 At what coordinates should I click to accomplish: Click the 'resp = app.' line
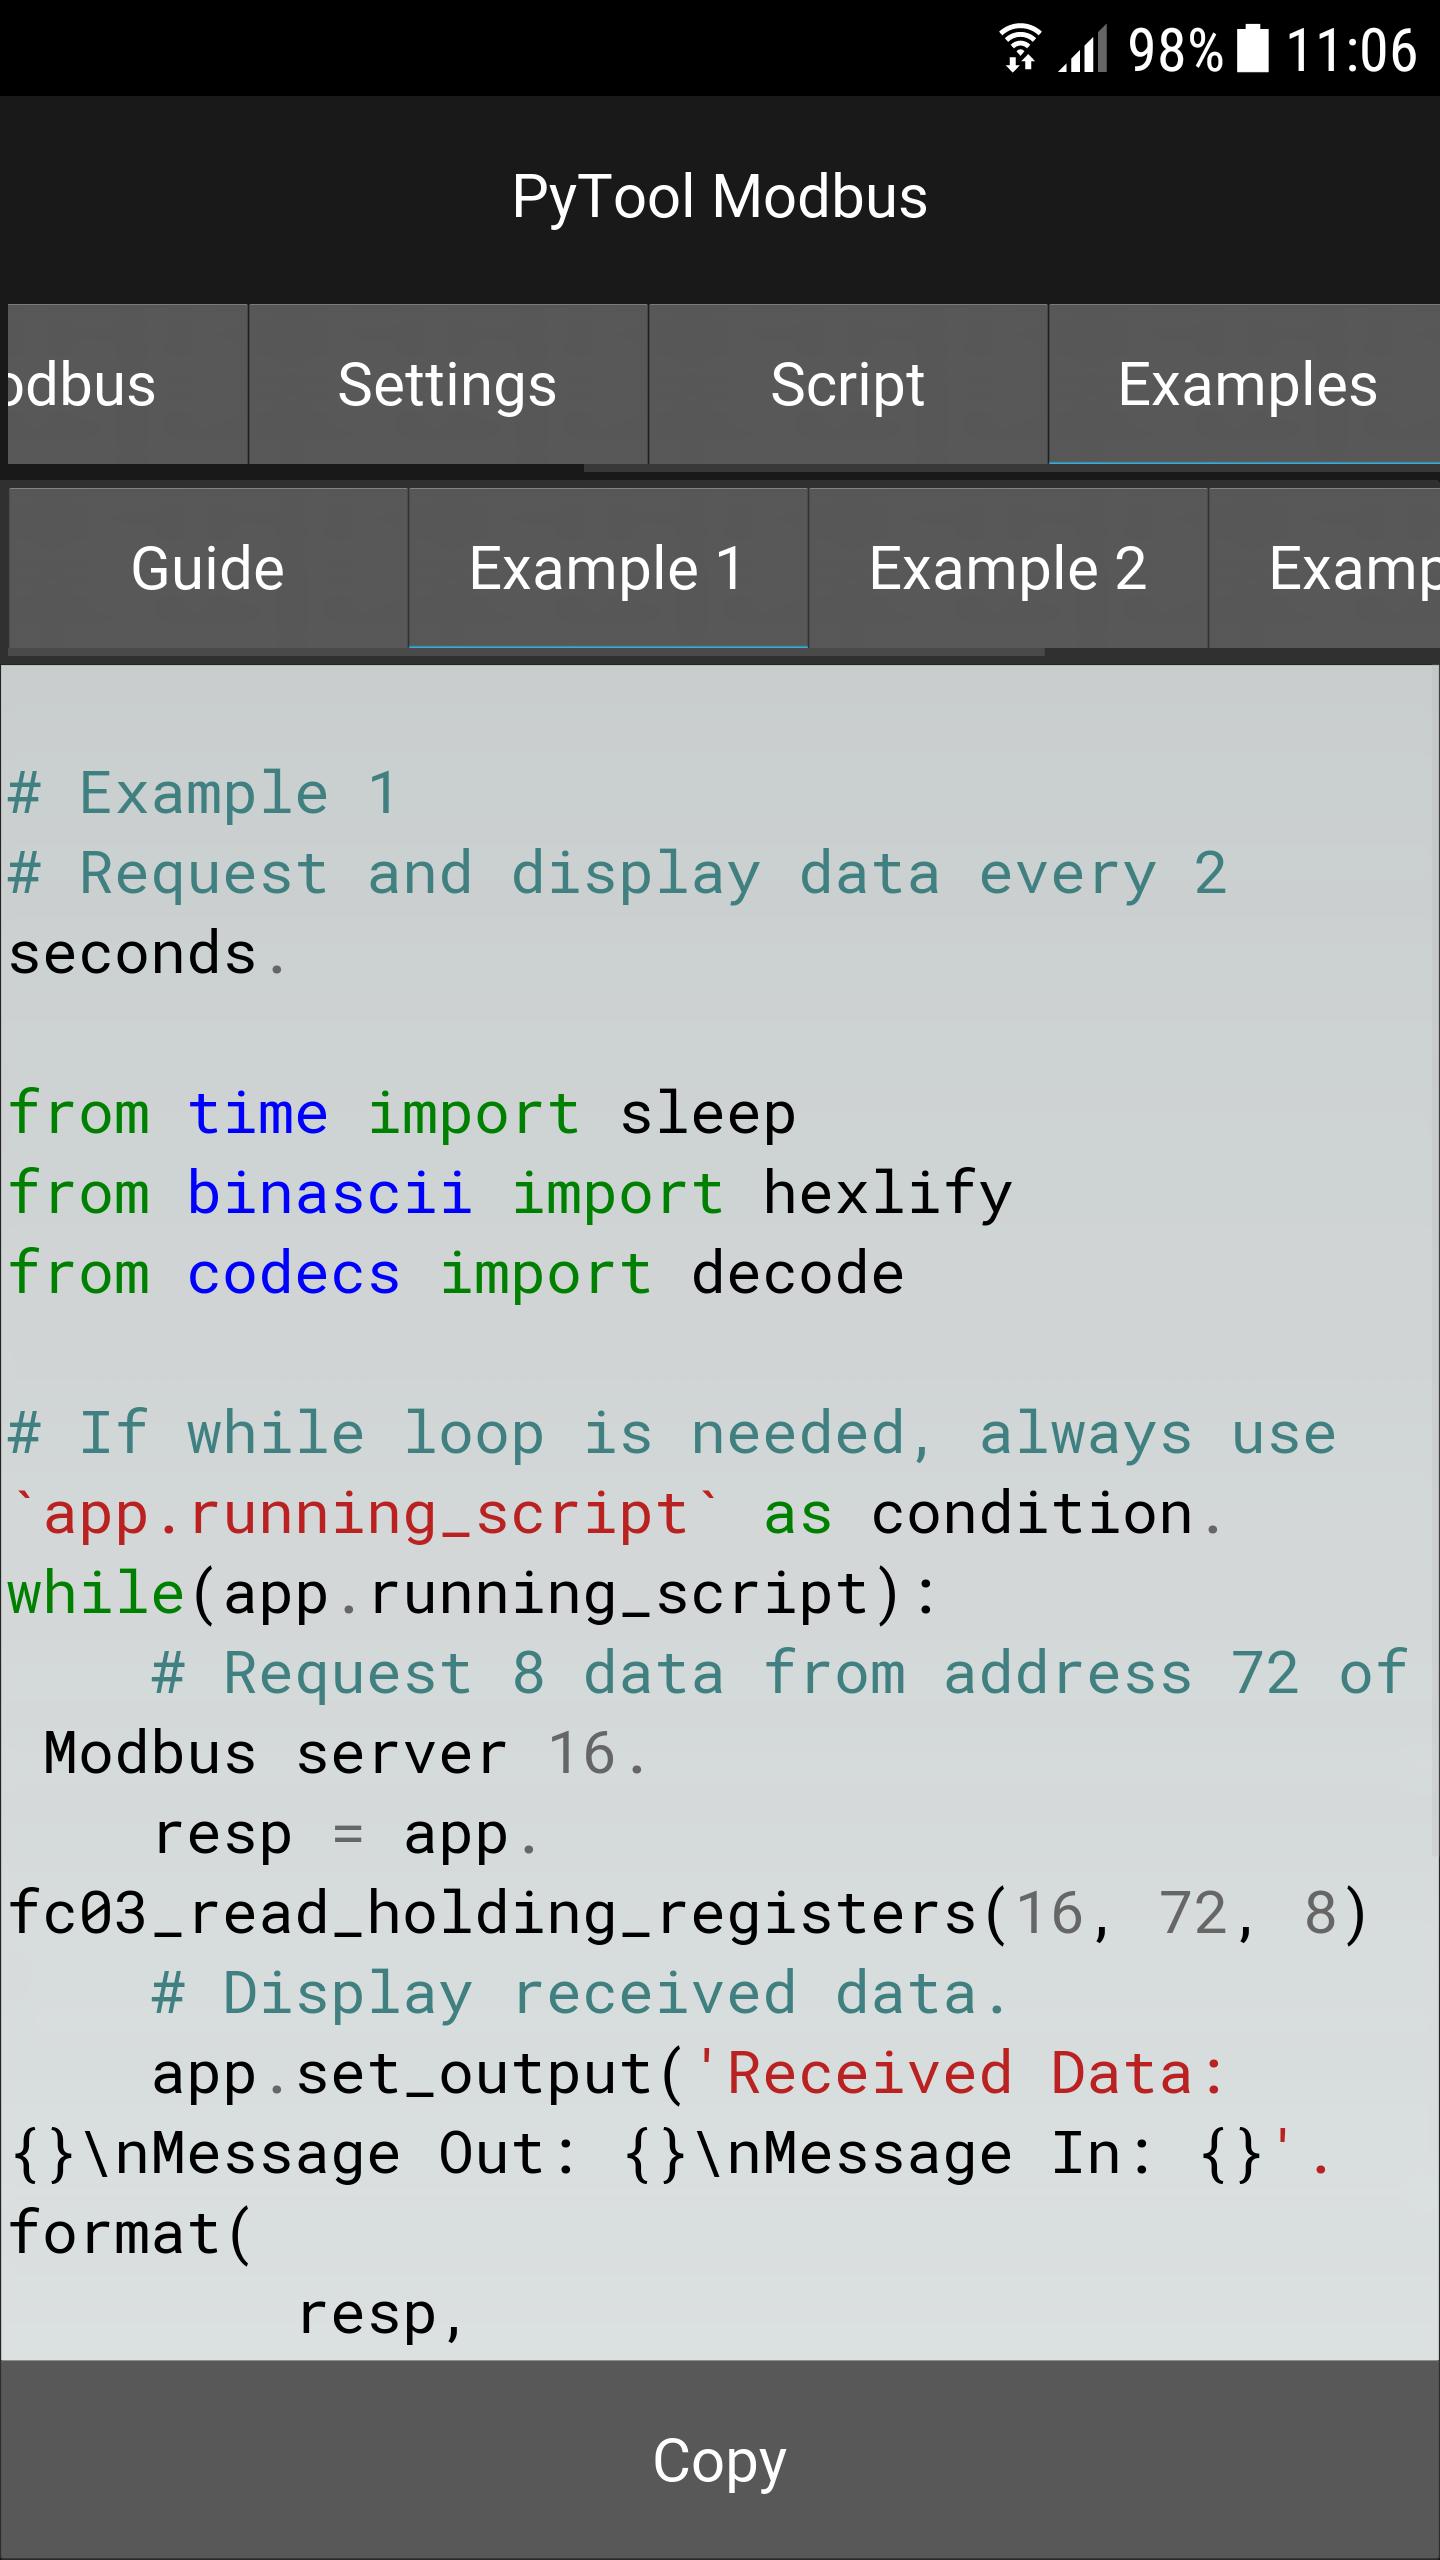(x=346, y=1834)
